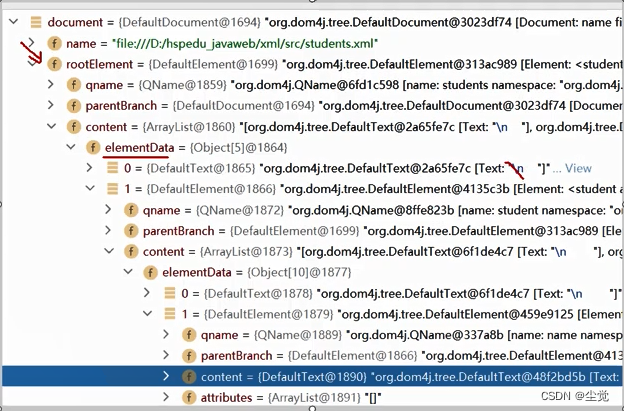The height and width of the screenshot is (411, 624).
Task: Select the elementData Object[10]@1877 row
Action: click(x=313, y=273)
